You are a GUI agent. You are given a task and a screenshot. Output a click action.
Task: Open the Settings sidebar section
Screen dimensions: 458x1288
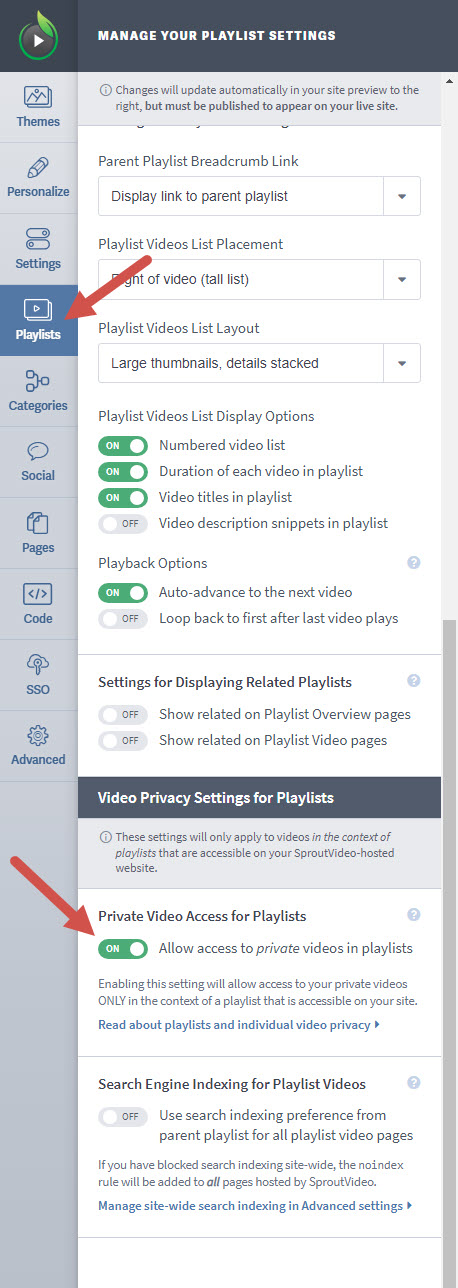(x=39, y=249)
